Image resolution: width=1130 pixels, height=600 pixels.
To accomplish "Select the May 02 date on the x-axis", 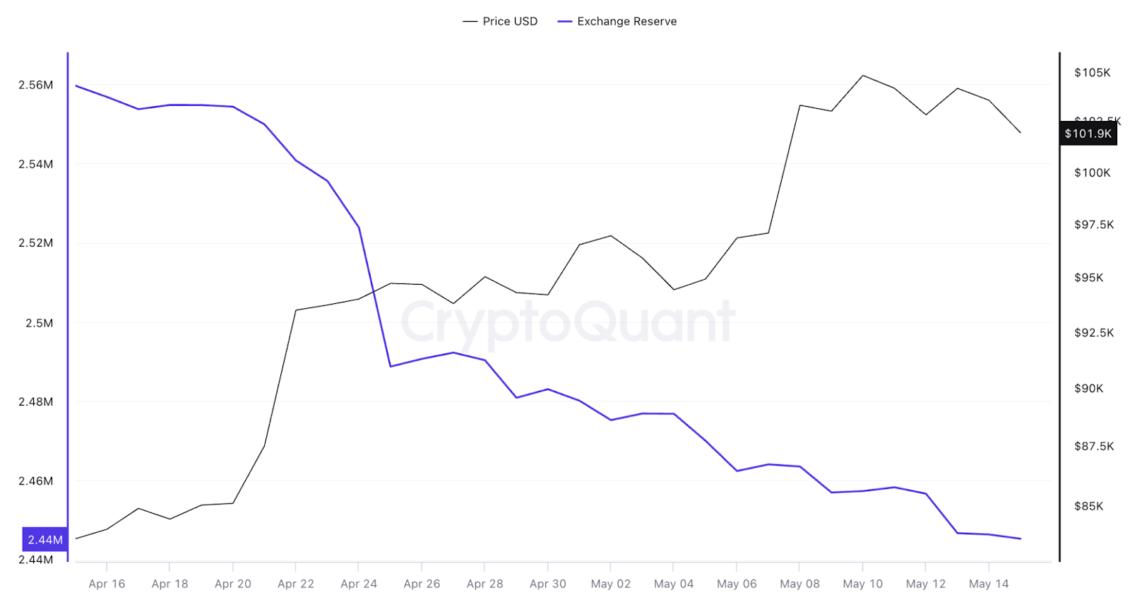I will click(x=610, y=584).
